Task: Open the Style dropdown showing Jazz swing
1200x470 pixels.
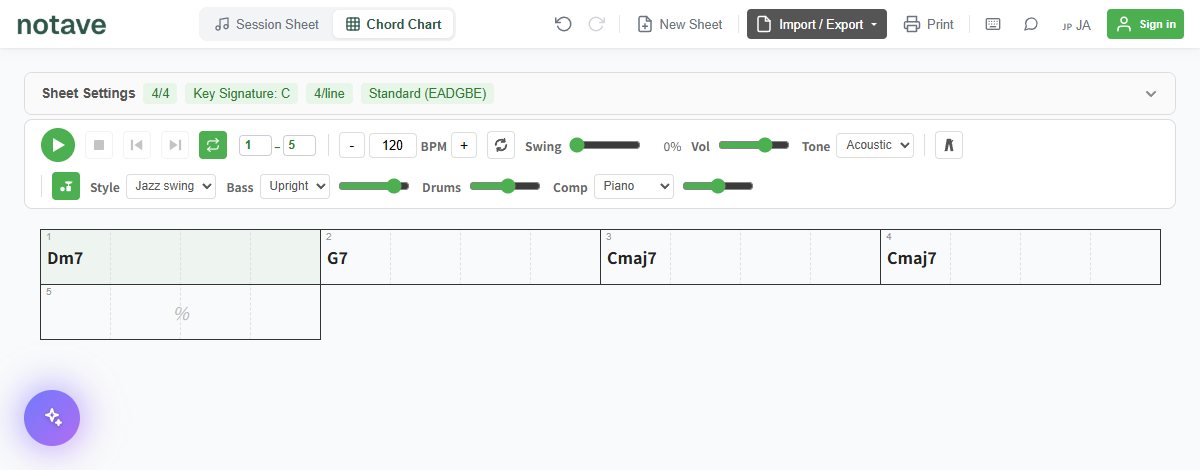Action: click(171, 186)
